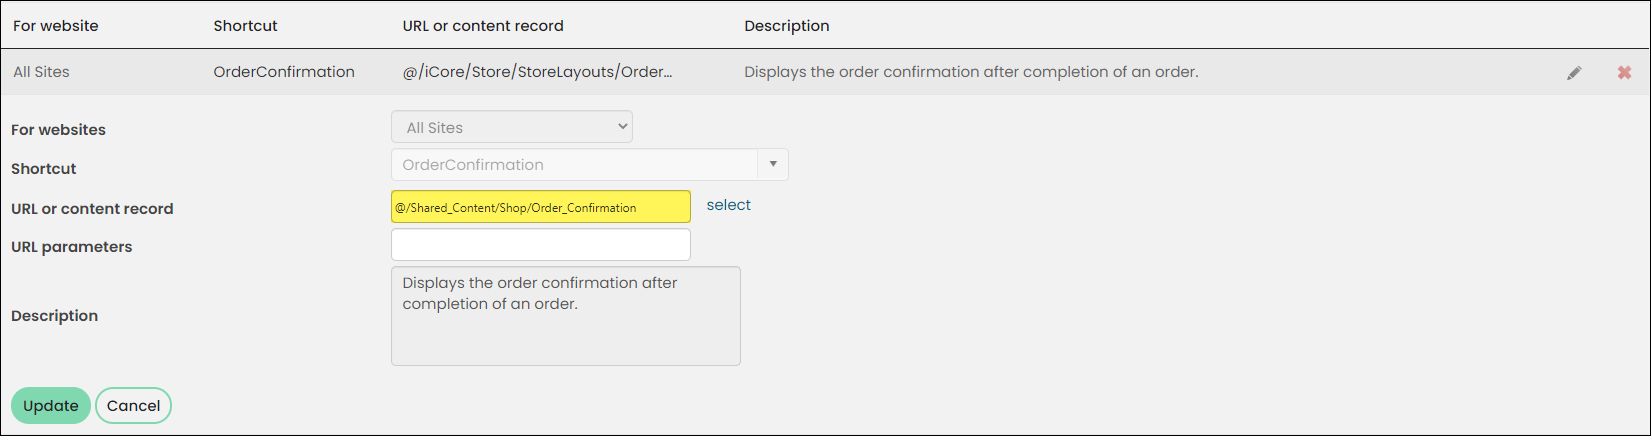Focus the empty URL parameters input

[541, 245]
